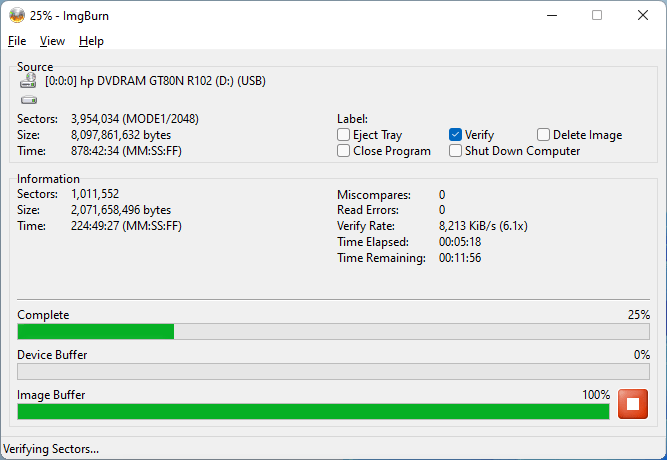This screenshot has width=667, height=460.
Task: Open the Help menu
Action: point(91,41)
